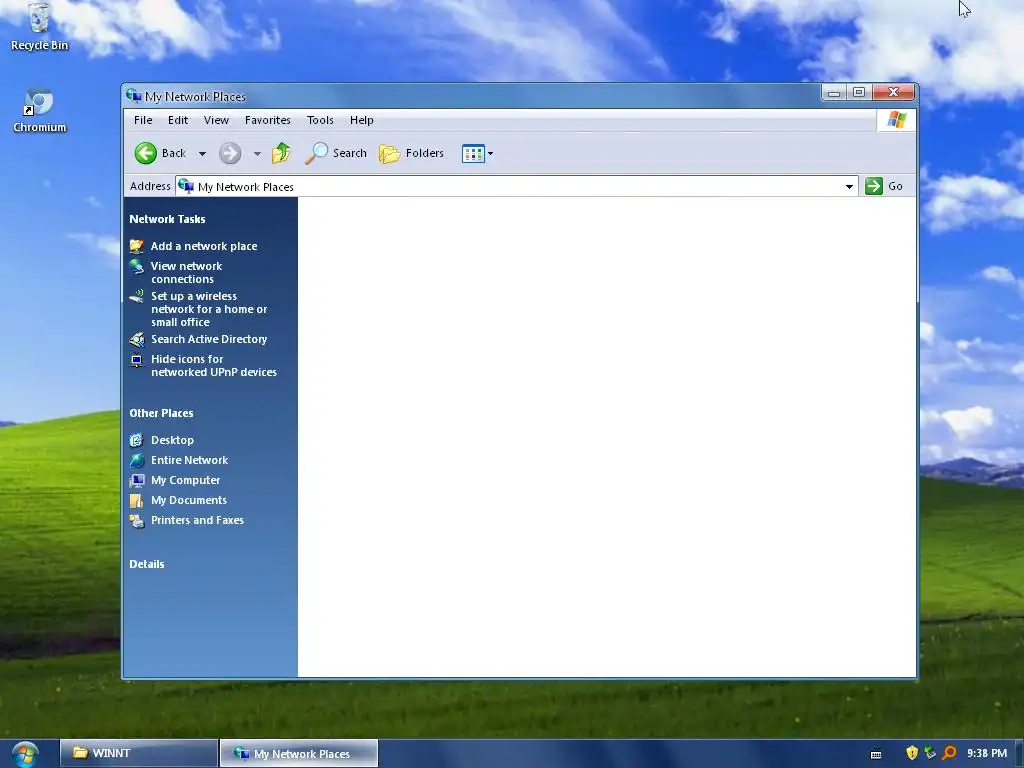Select the Chromium desktop shortcut

pos(39,110)
